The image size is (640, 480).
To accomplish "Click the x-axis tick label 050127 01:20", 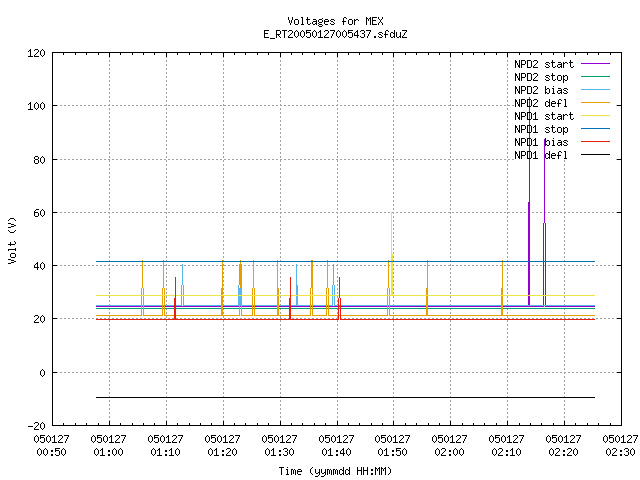I will point(222,446).
